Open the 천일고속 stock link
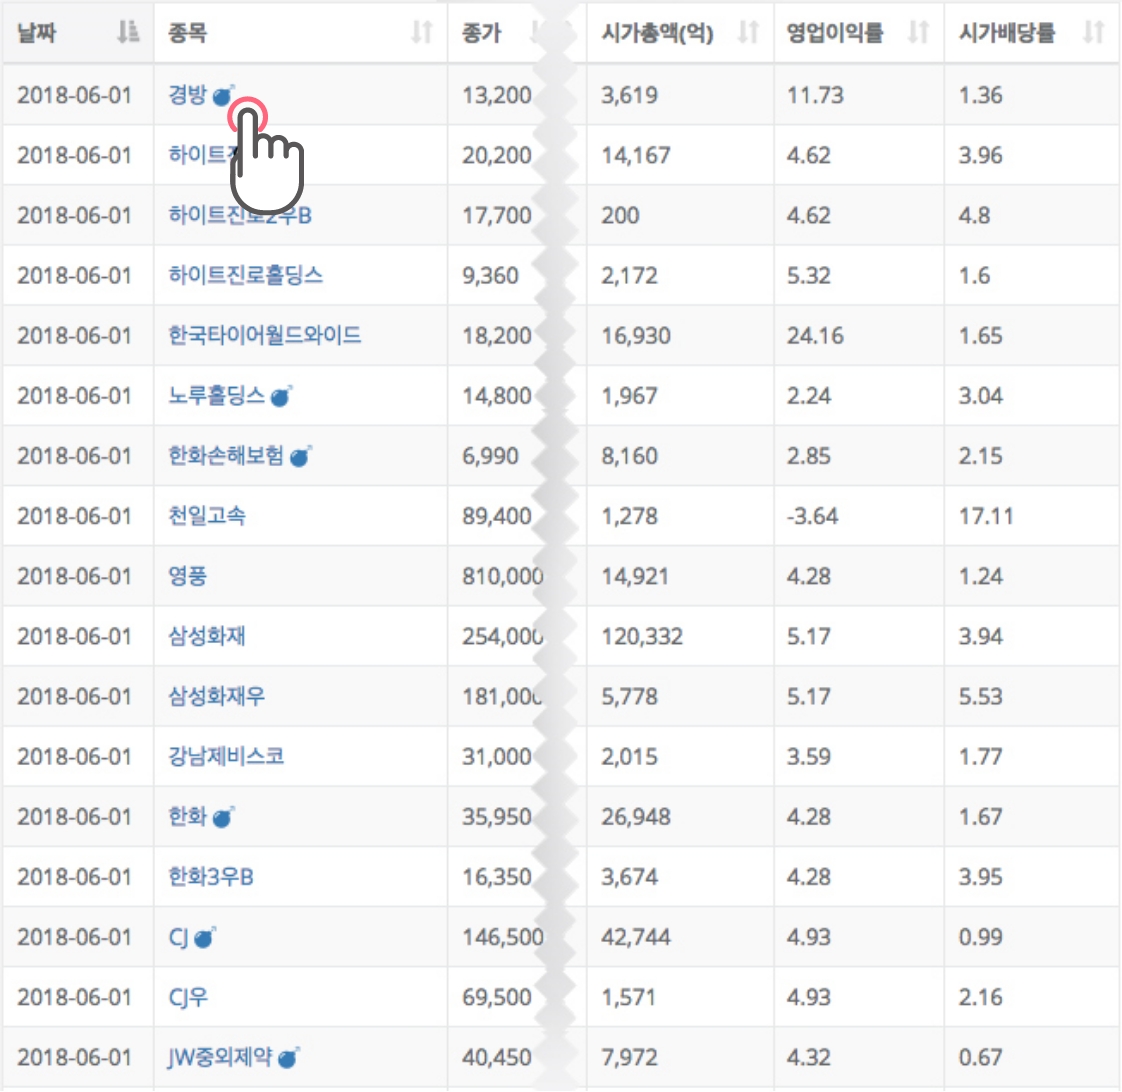 click(x=207, y=516)
